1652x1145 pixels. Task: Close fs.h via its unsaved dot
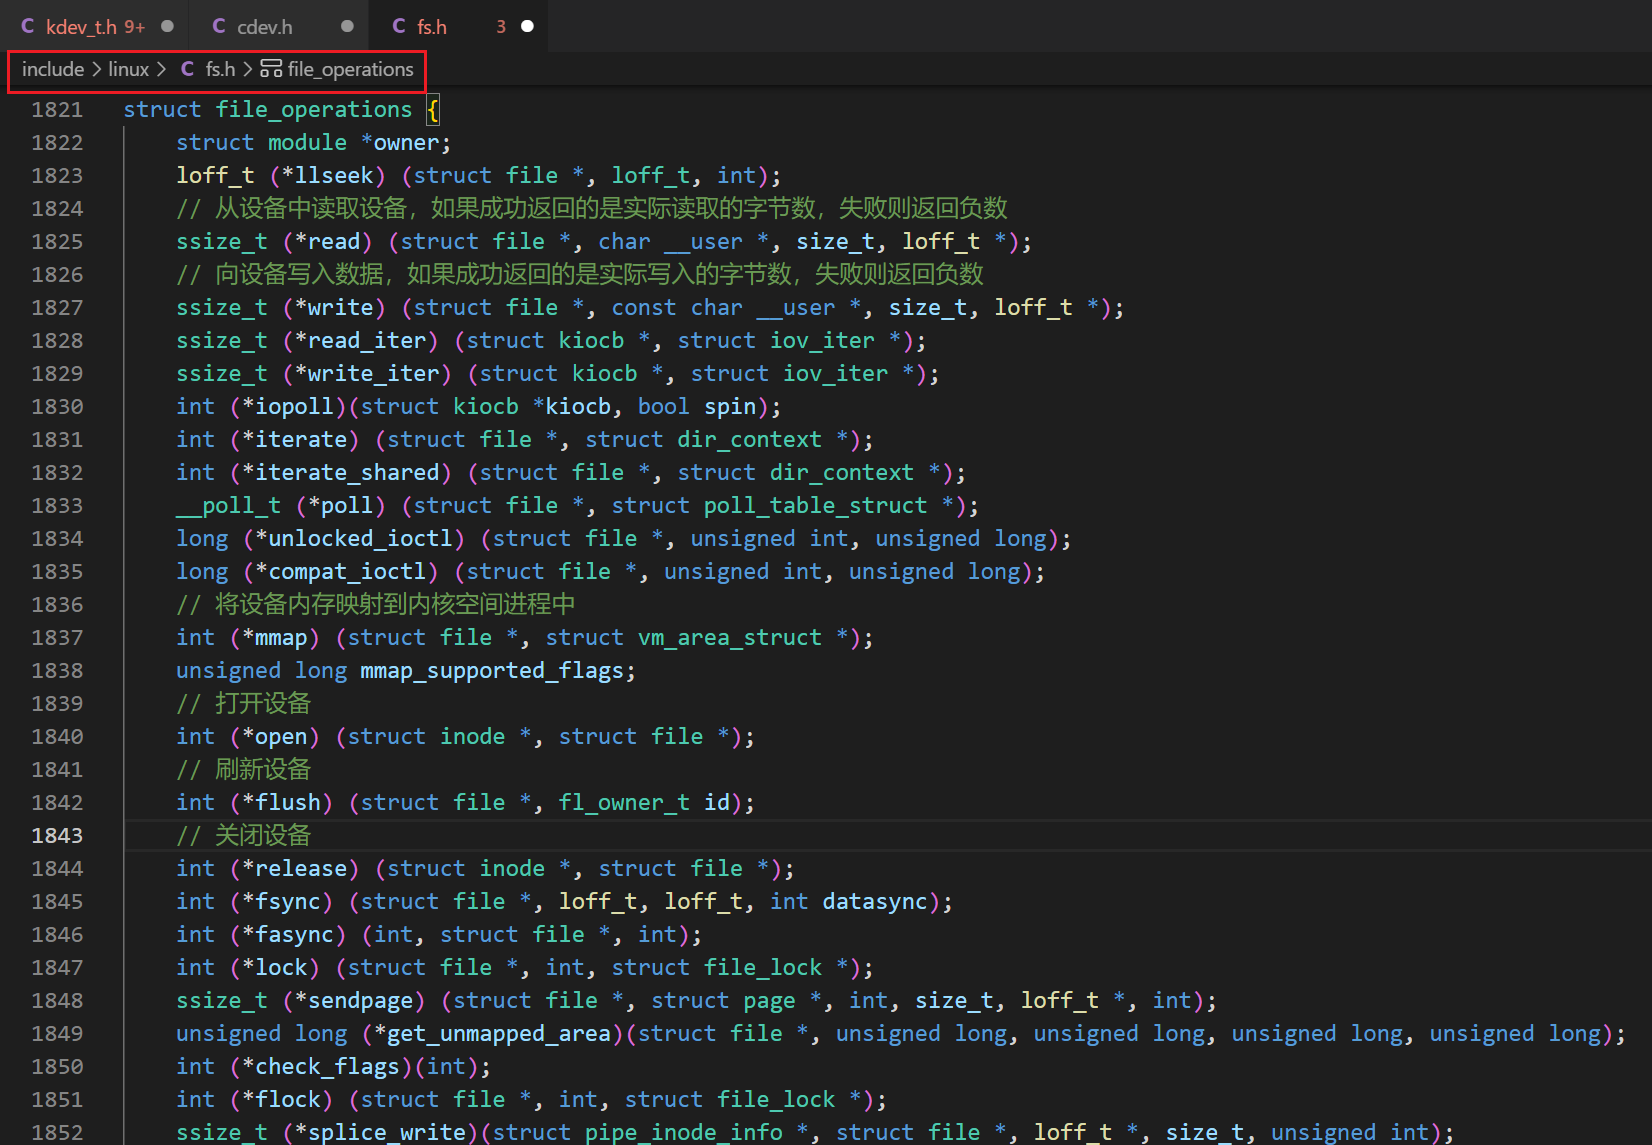coord(527,27)
